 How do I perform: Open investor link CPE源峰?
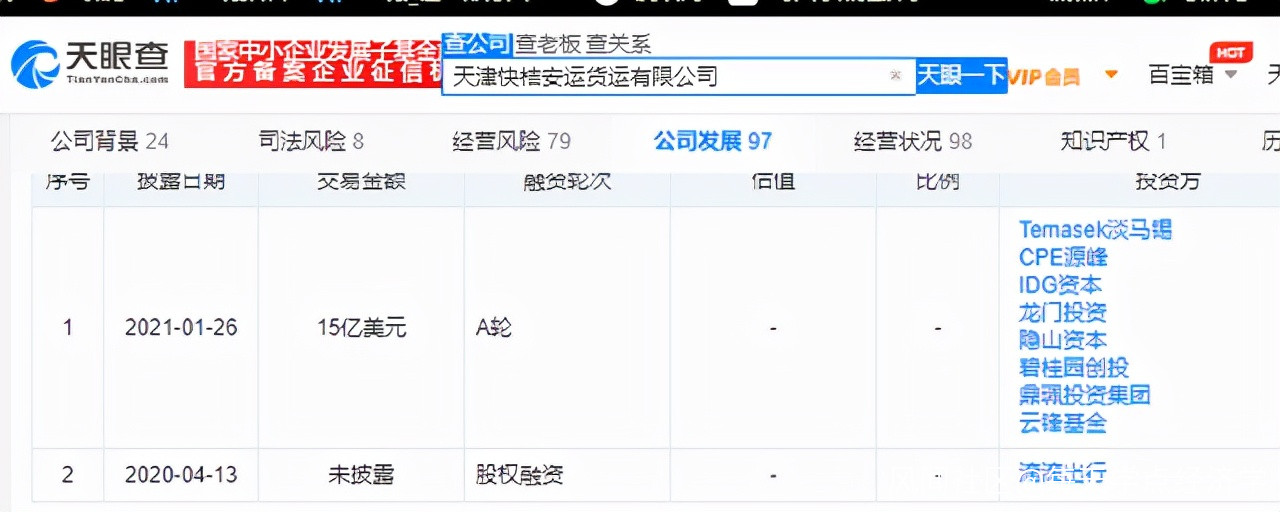coord(1063,257)
